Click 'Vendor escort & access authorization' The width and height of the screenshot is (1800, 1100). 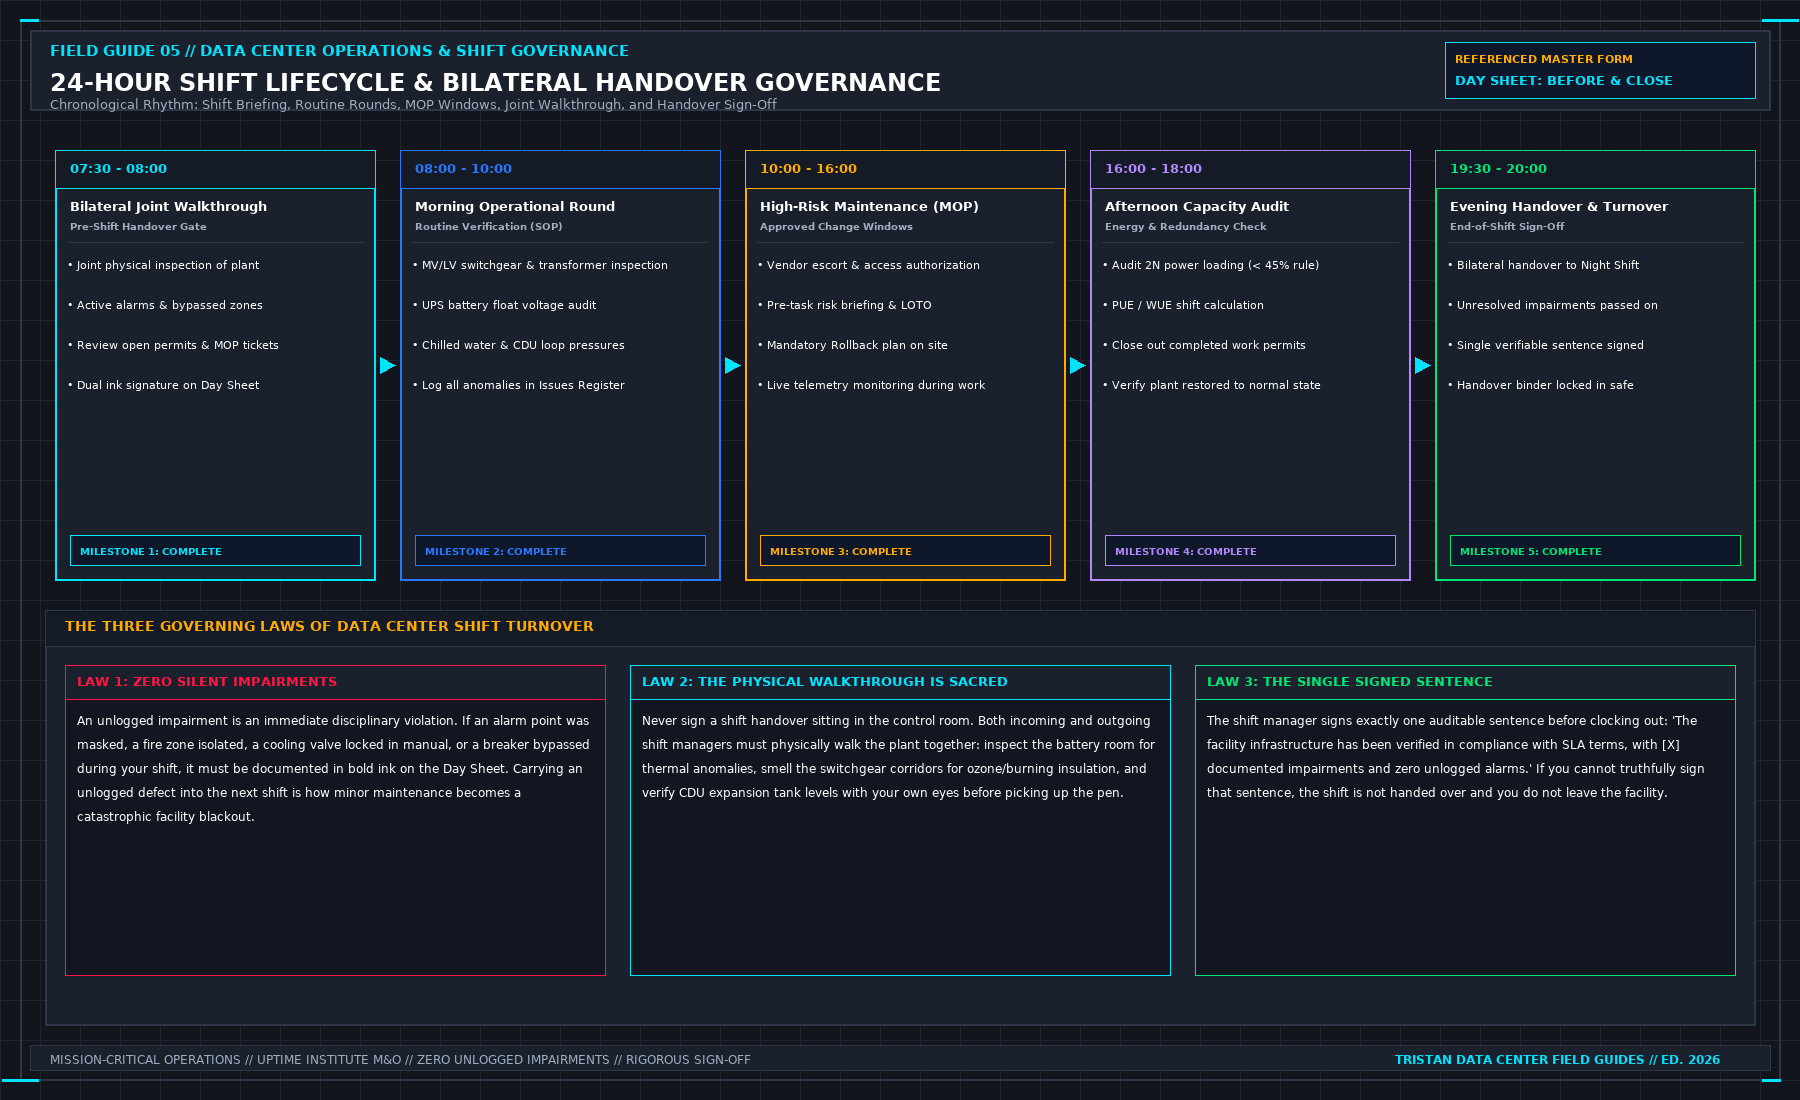[x=869, y=265]
